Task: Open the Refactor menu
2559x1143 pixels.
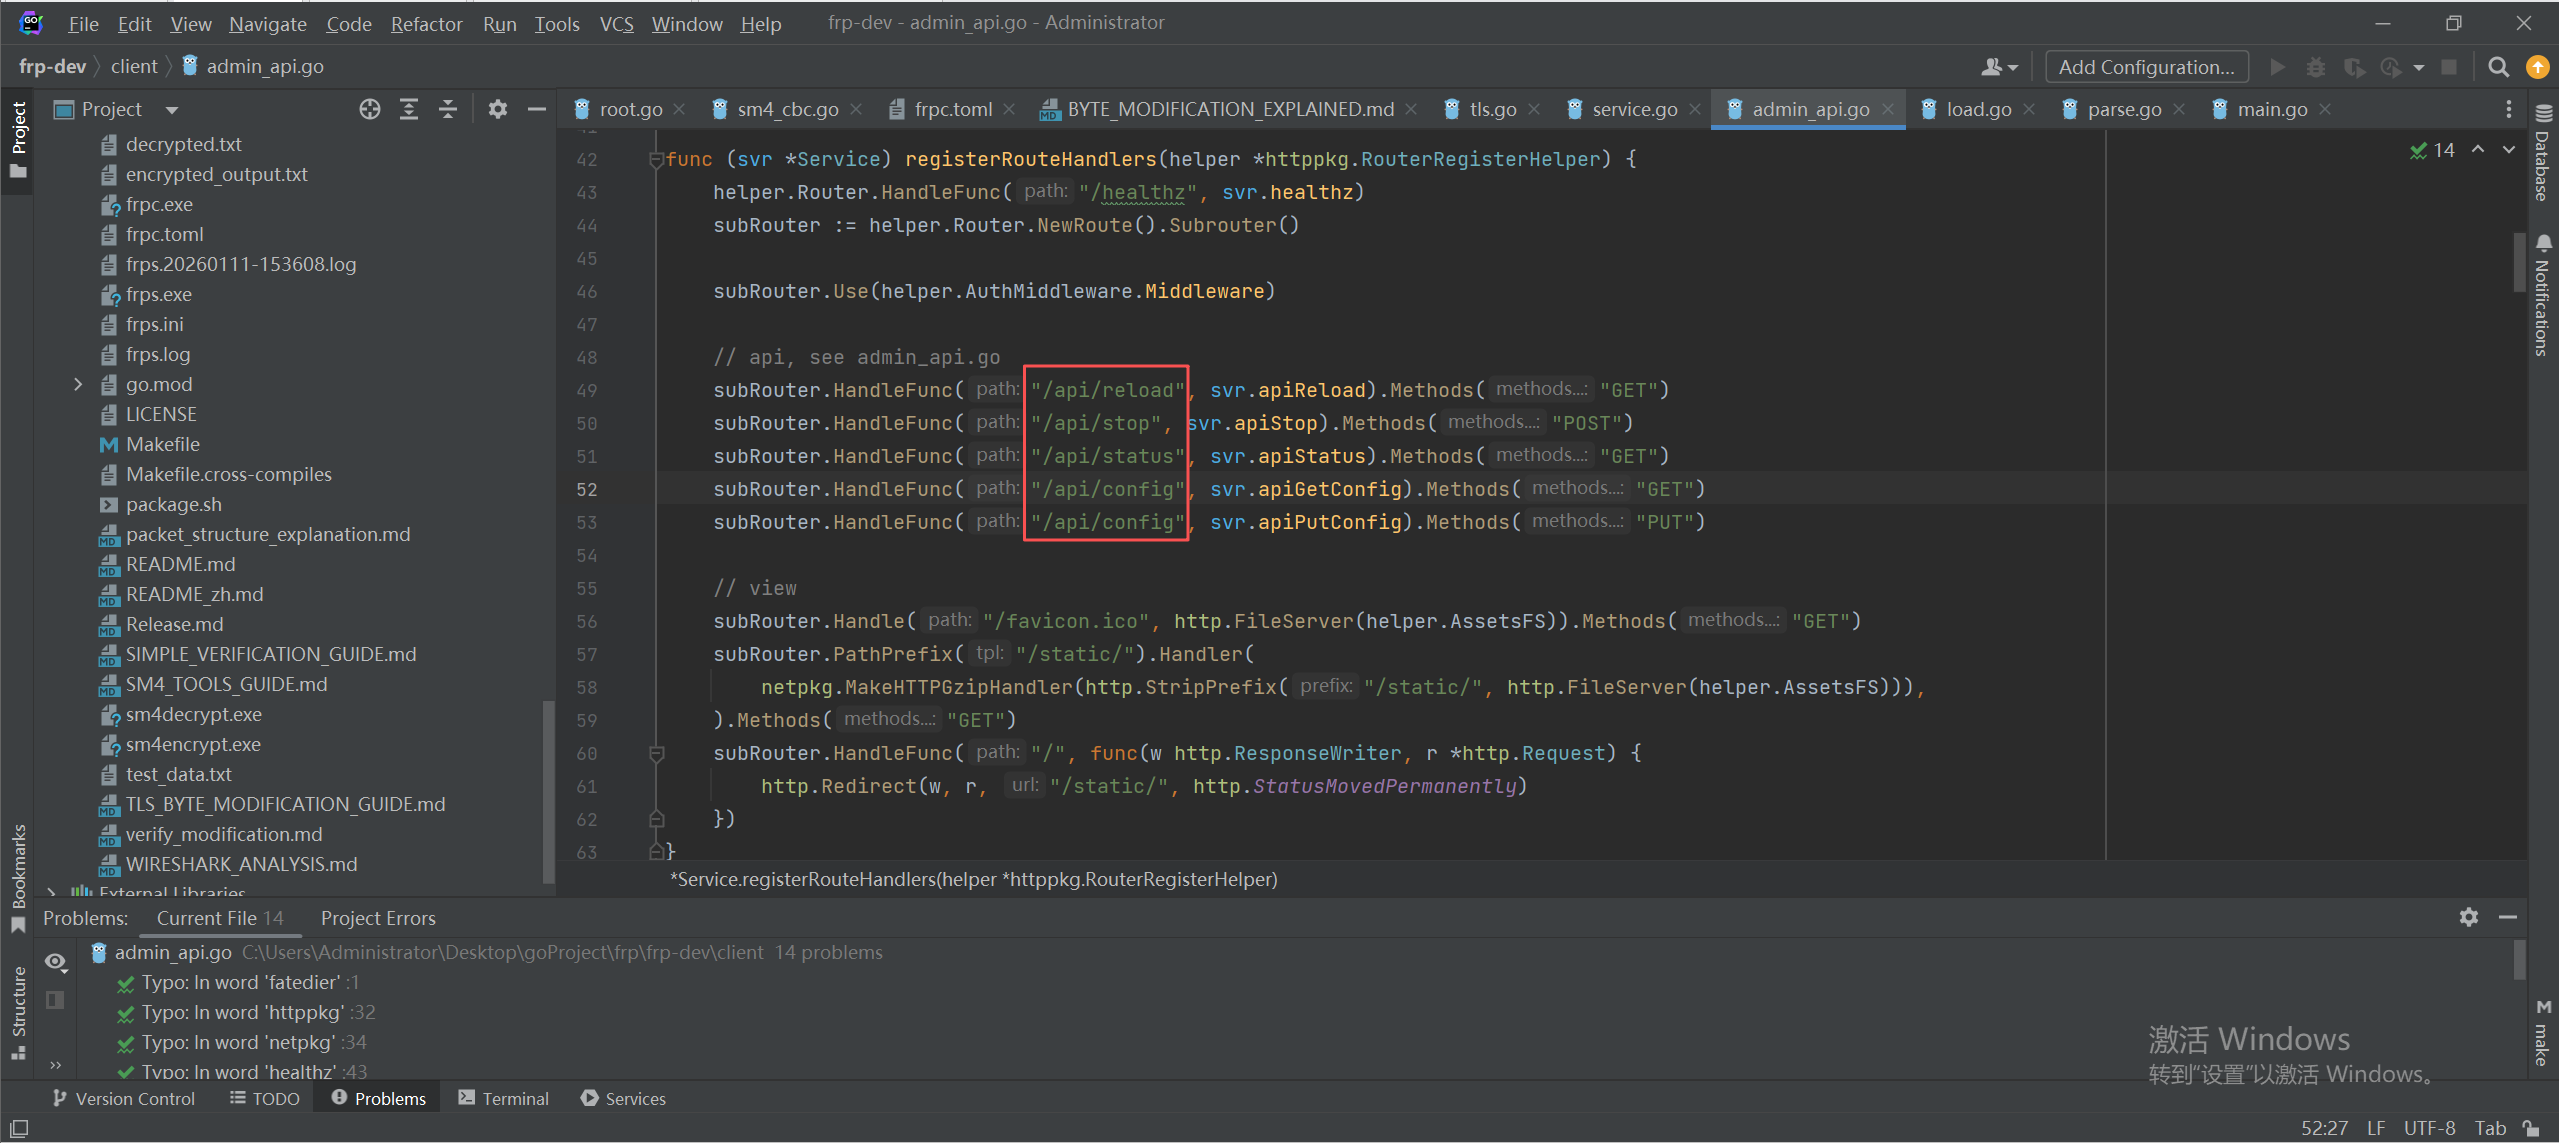Action: (x=426, y=24)
